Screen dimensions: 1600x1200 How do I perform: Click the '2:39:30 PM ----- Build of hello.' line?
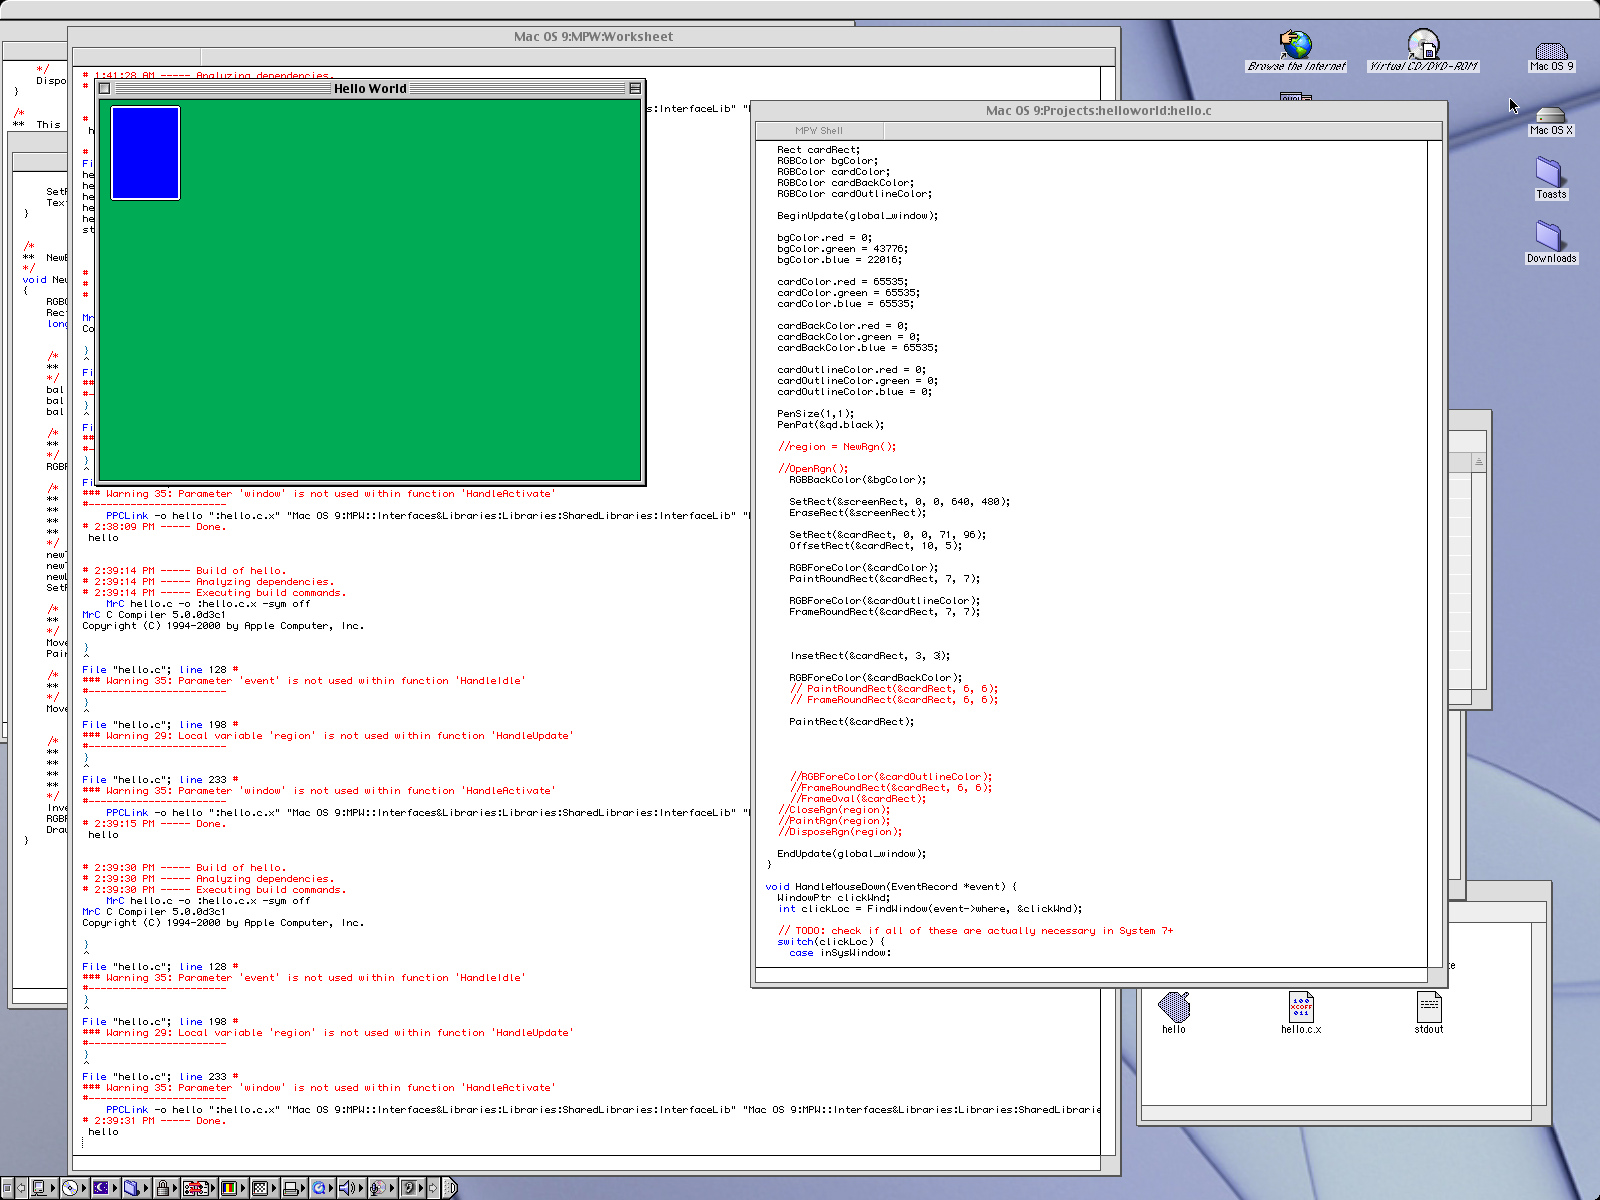pyautogui.click(x=184, y=868)
